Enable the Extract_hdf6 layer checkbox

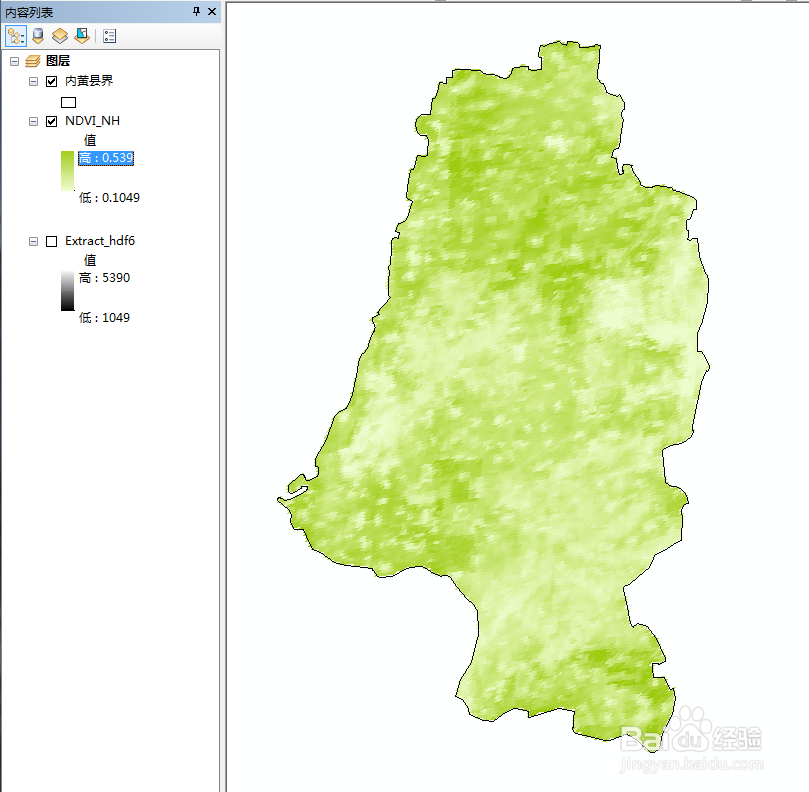[52, 241]
